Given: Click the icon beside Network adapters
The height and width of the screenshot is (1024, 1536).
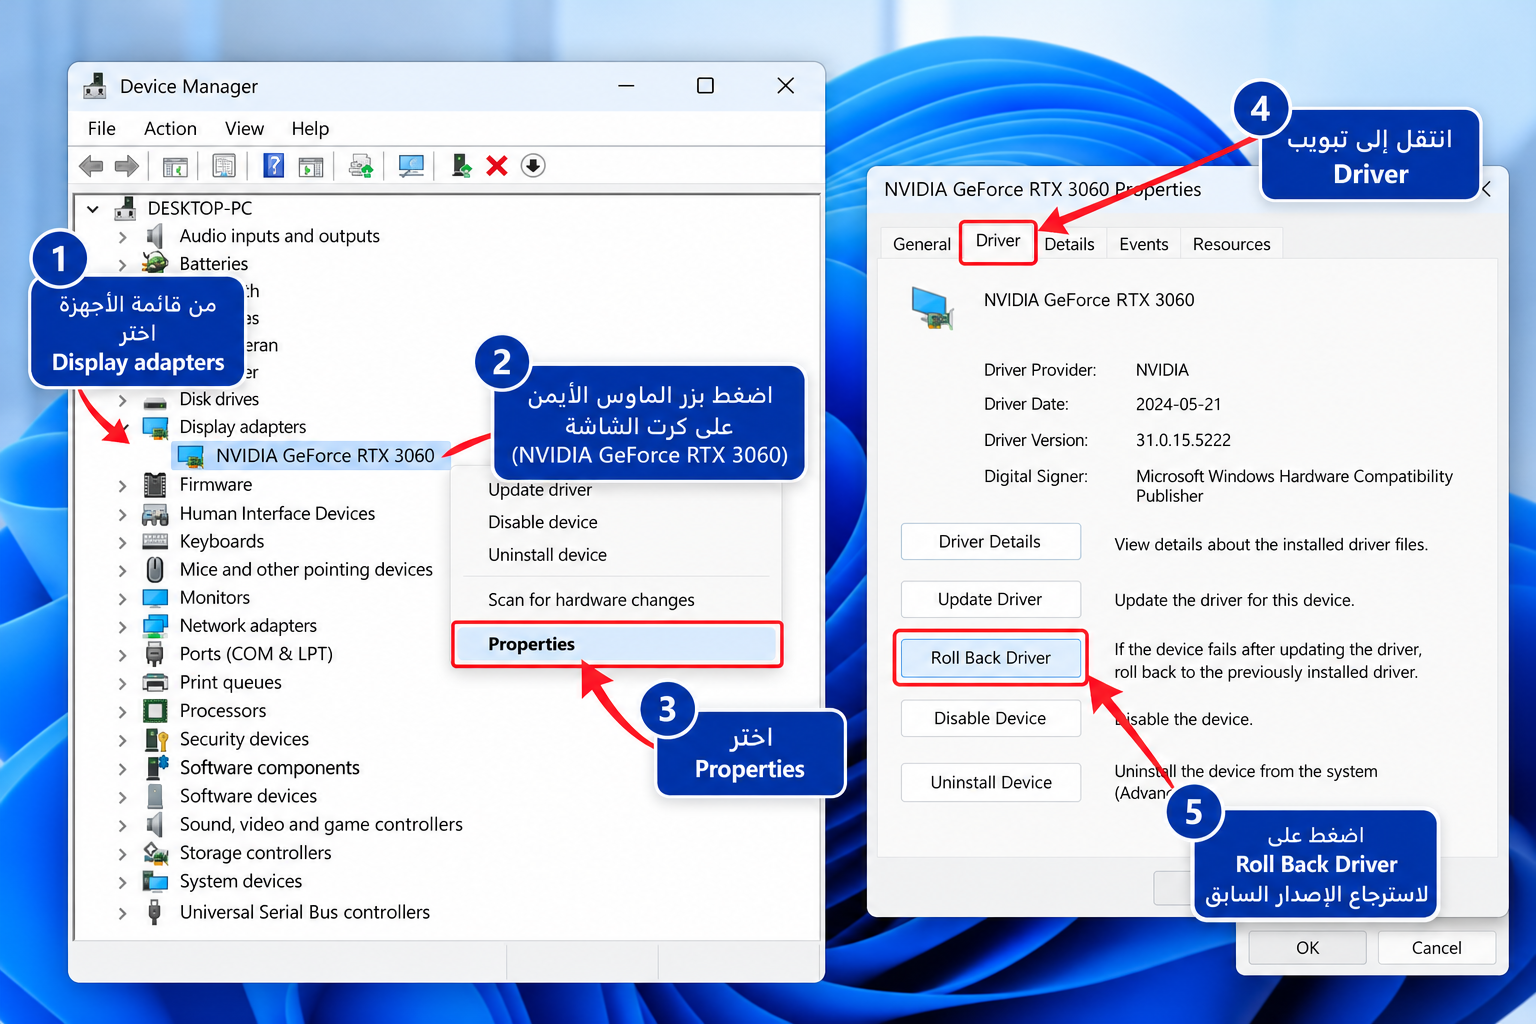Looking at the screenshot, I should [x=155, y=626].
